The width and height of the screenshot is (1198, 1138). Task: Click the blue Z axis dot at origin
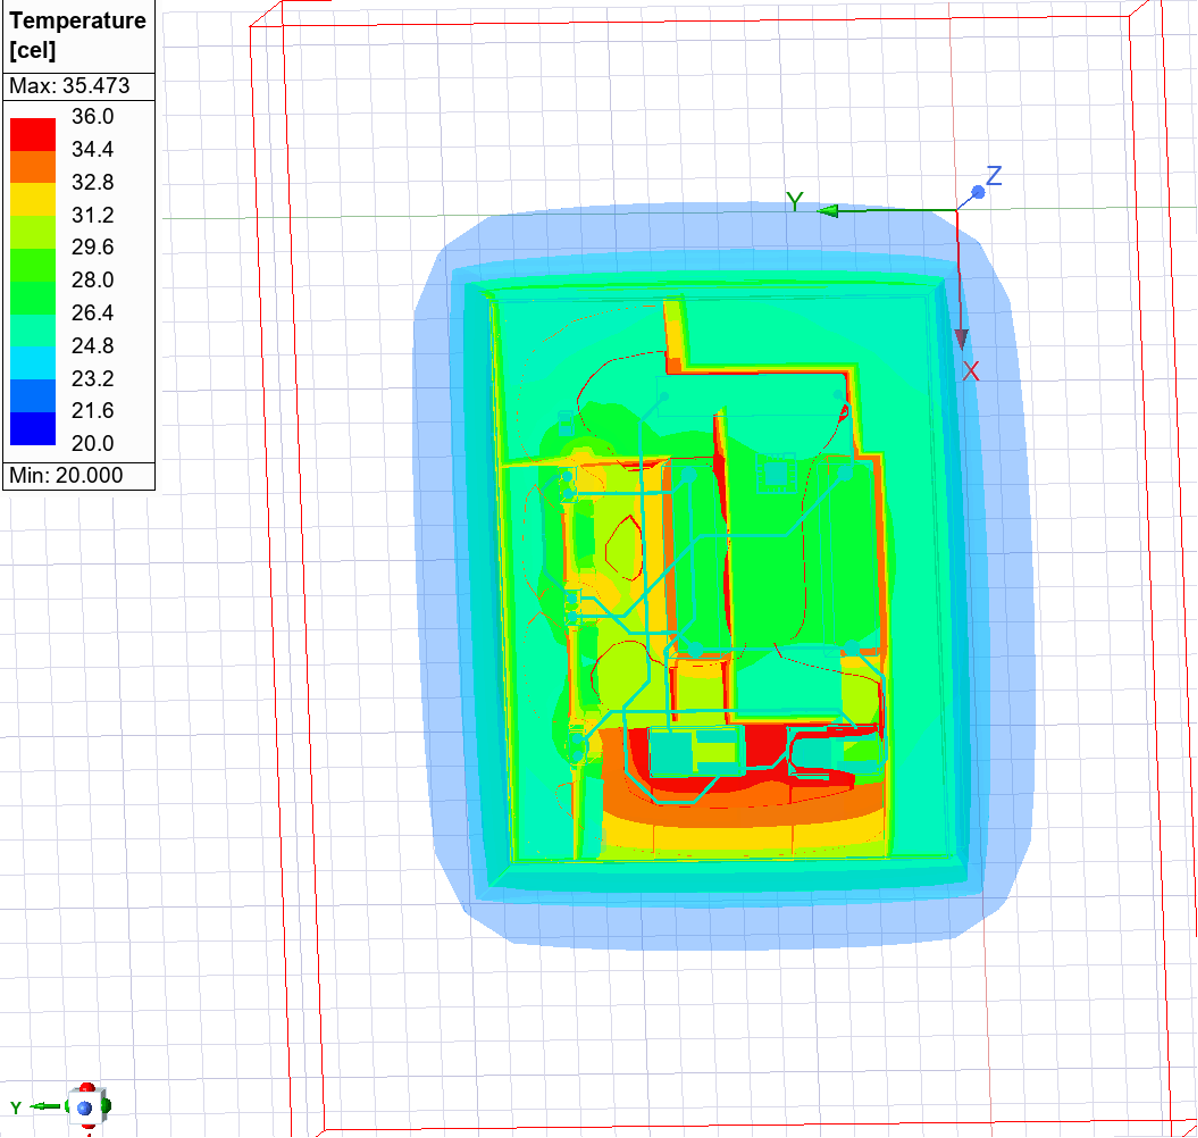point(978,191)
